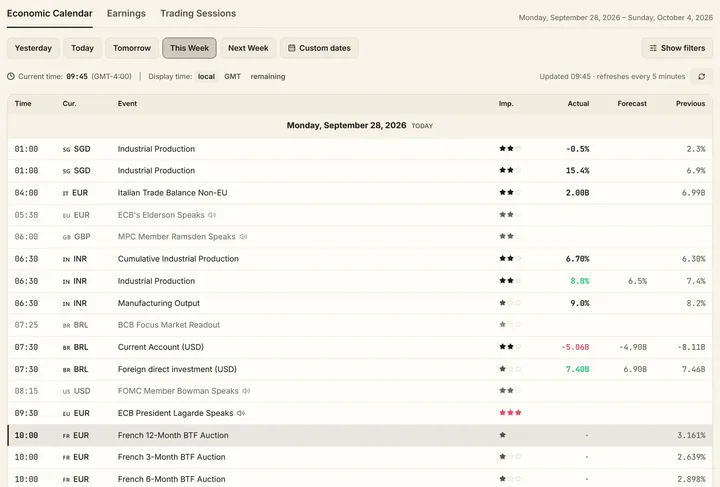Image resolution: width=720 pixels, height=487 pixels.
Task: Click the speaker icon beside ECB's Elderson Speaks
Action: (x=212, y=215)
